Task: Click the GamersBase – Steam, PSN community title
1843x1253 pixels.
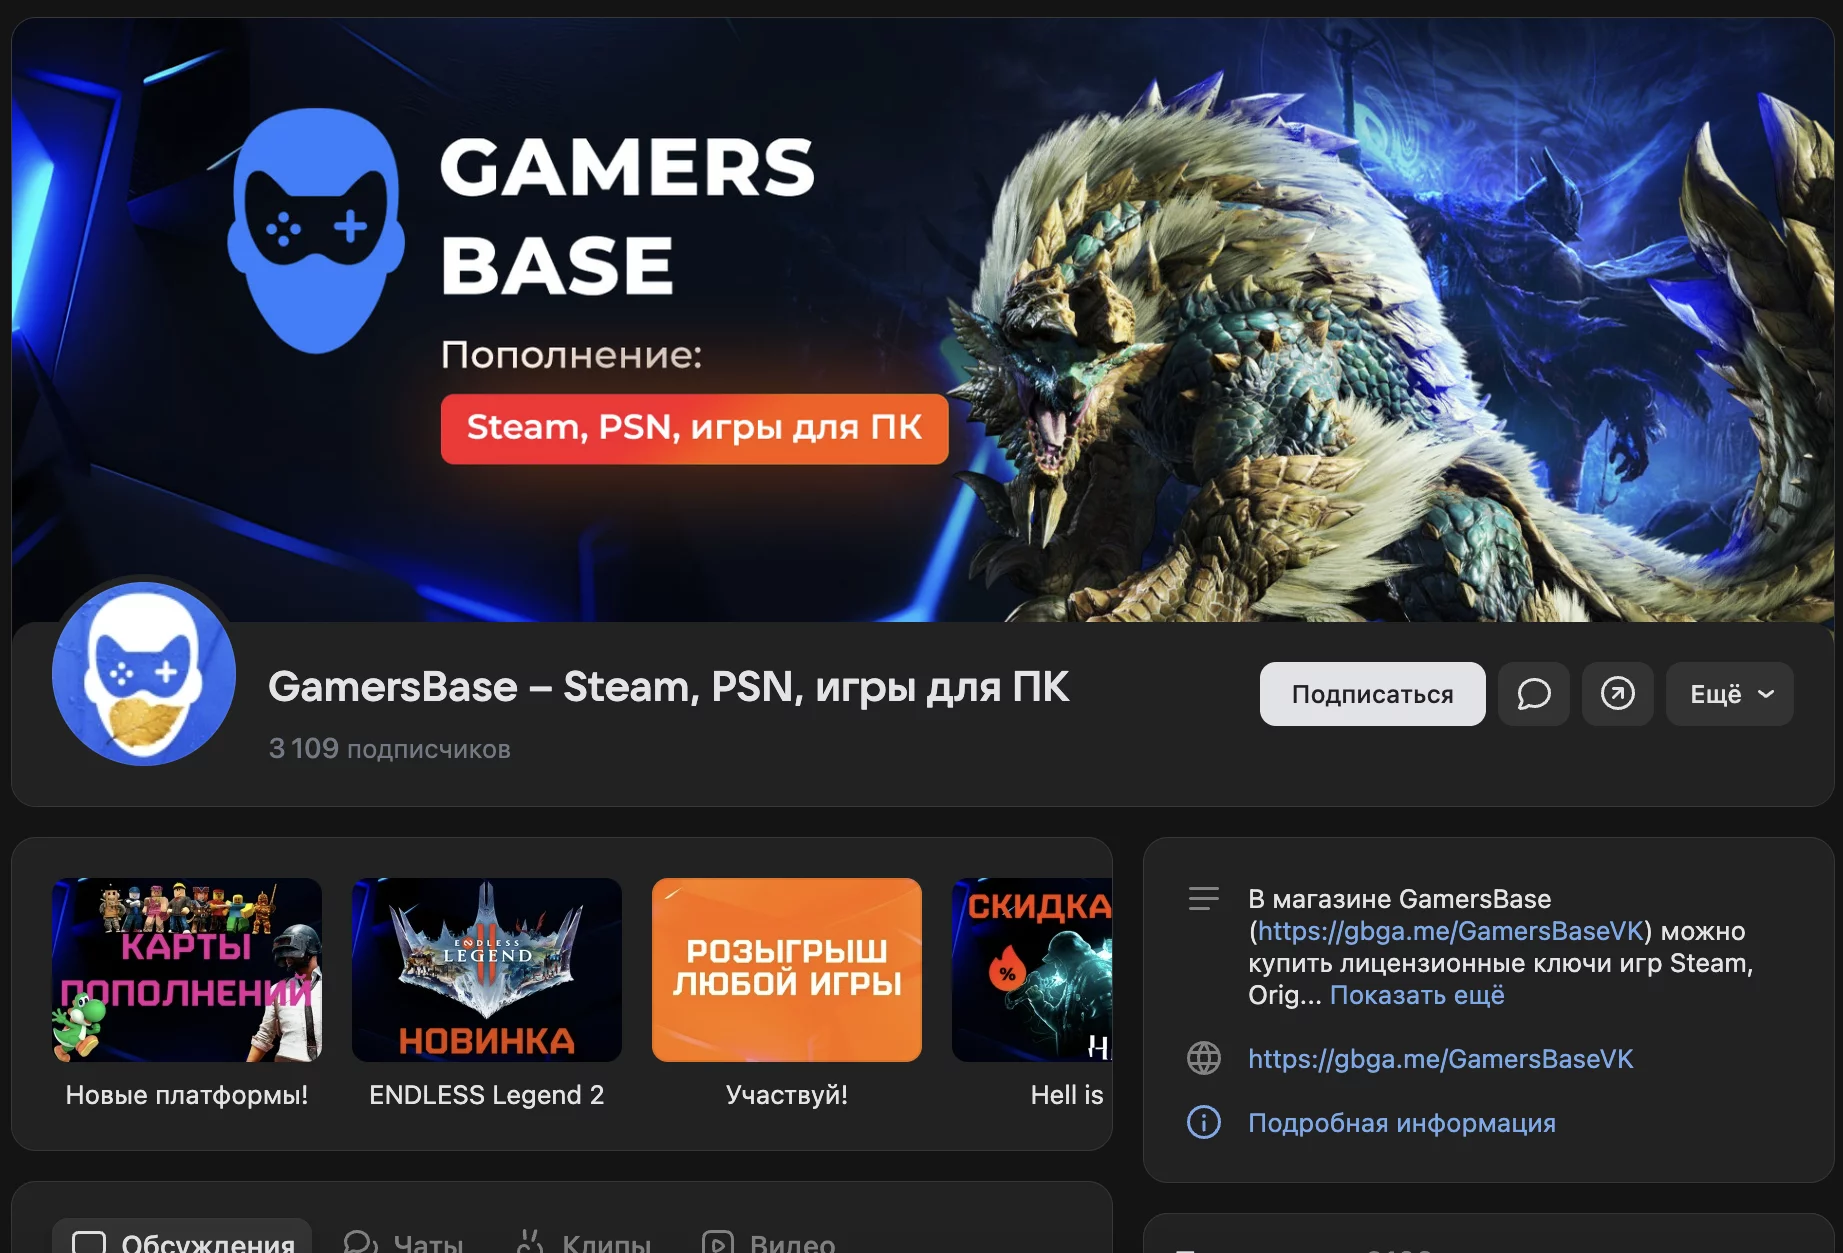Action: point(668,687)
